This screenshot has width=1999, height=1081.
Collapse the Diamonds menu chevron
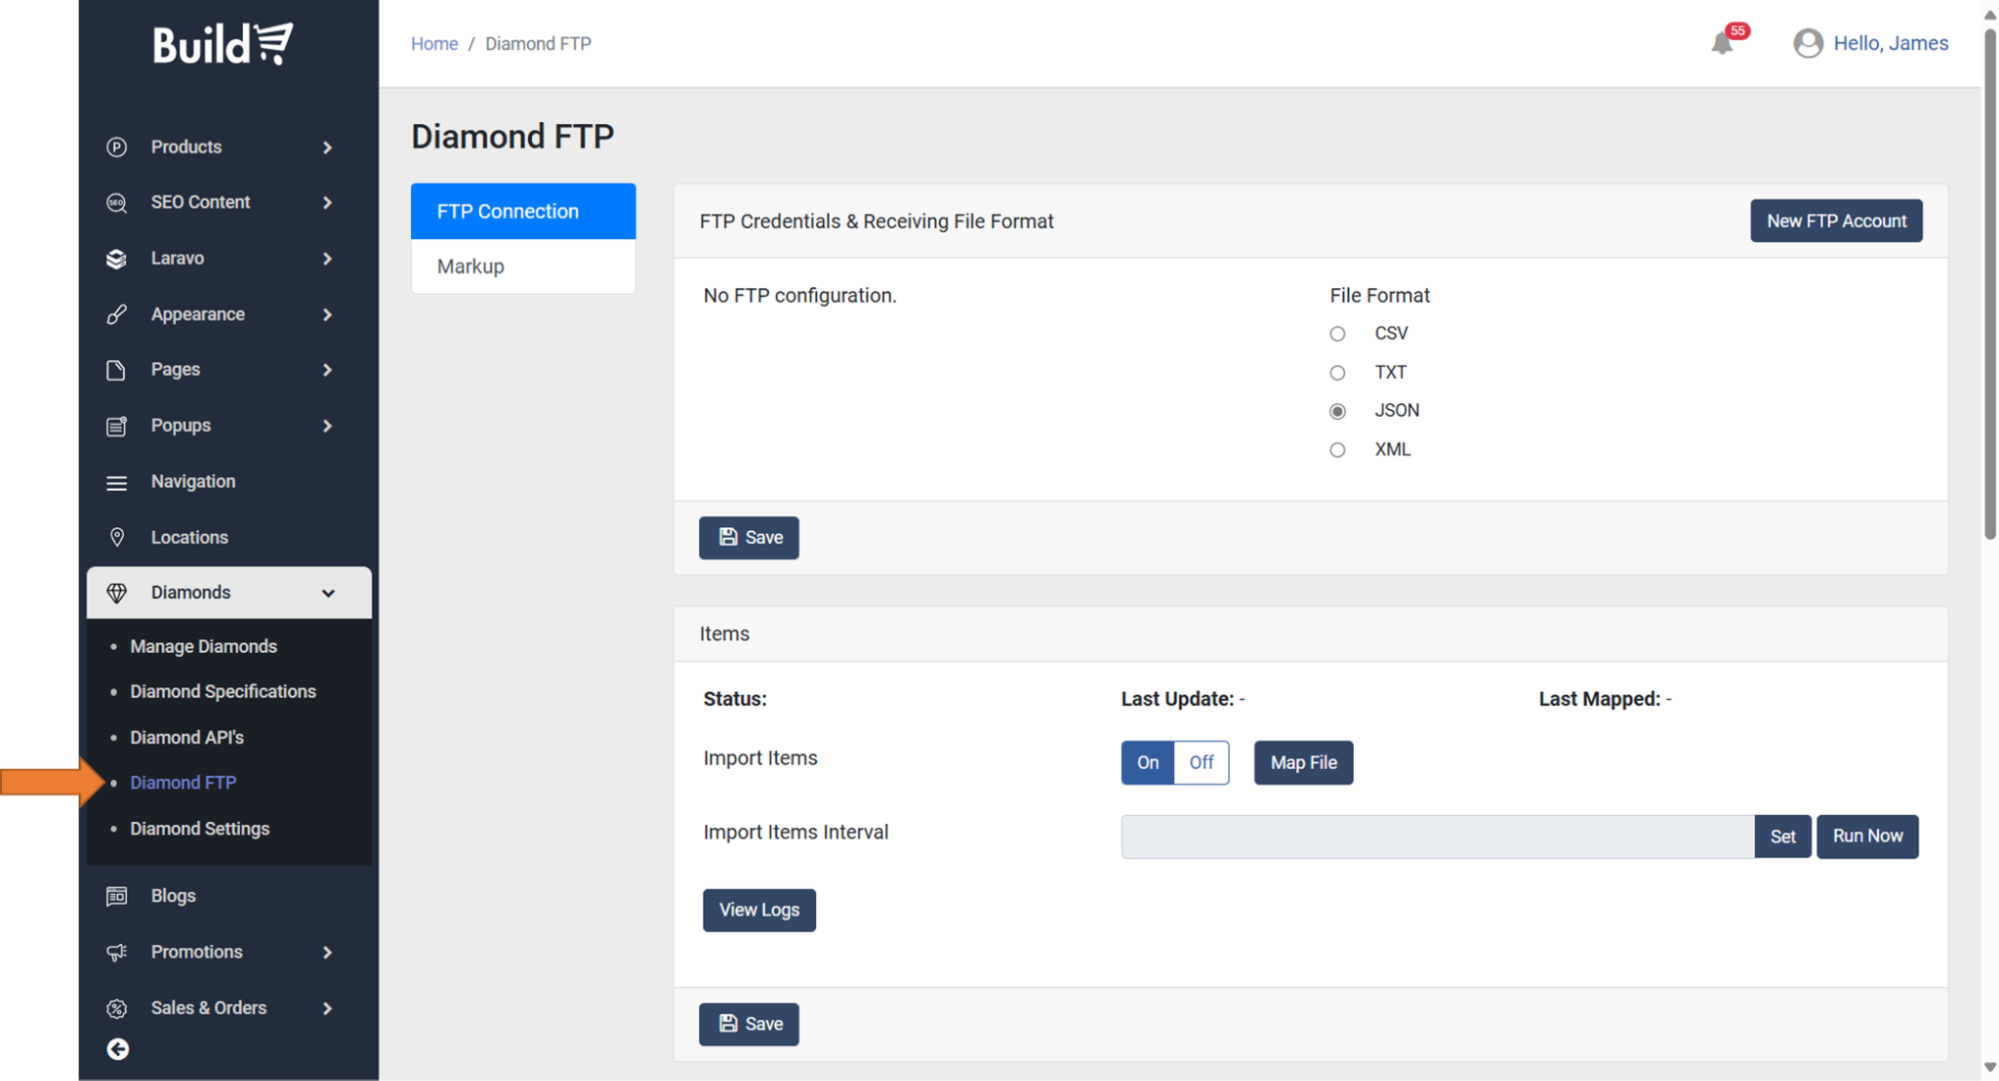click(x=328, y=593)
